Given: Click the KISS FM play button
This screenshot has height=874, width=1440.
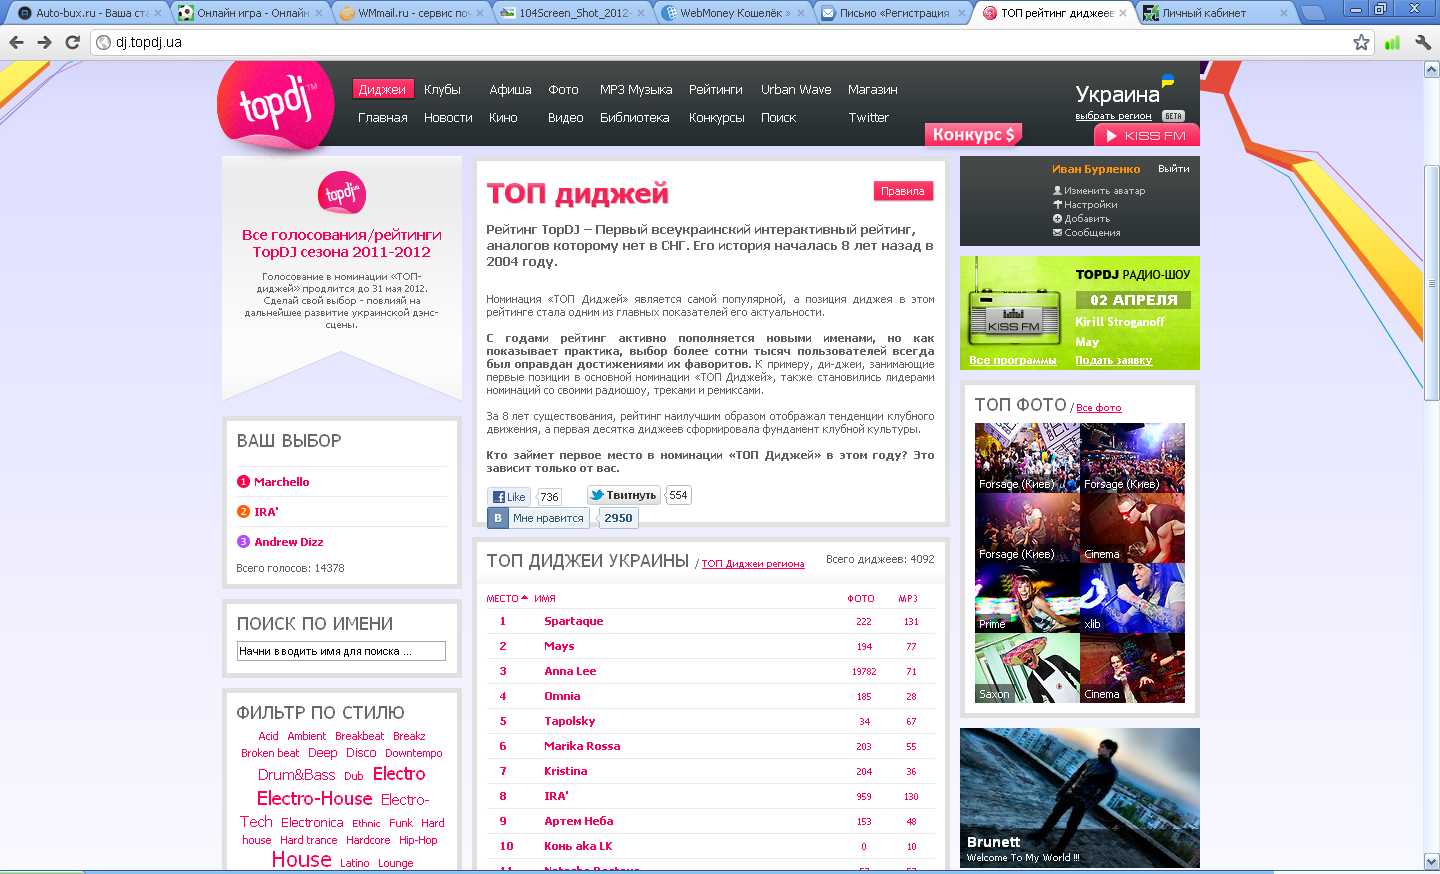Looking at the screenshot, I should pos(1146,135).
